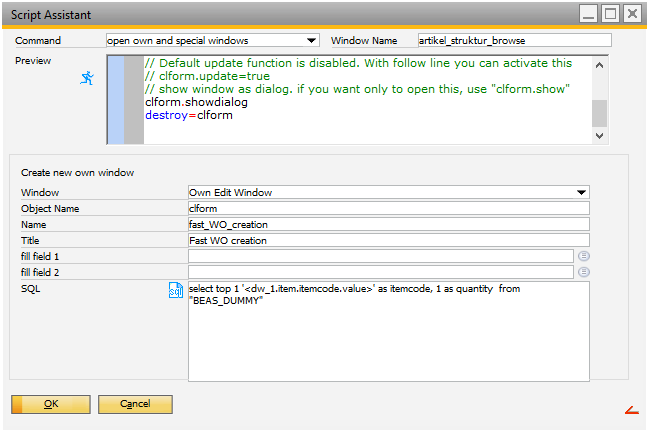
Task: Click the fill field 1 picker icon
Action: (583, 256)
